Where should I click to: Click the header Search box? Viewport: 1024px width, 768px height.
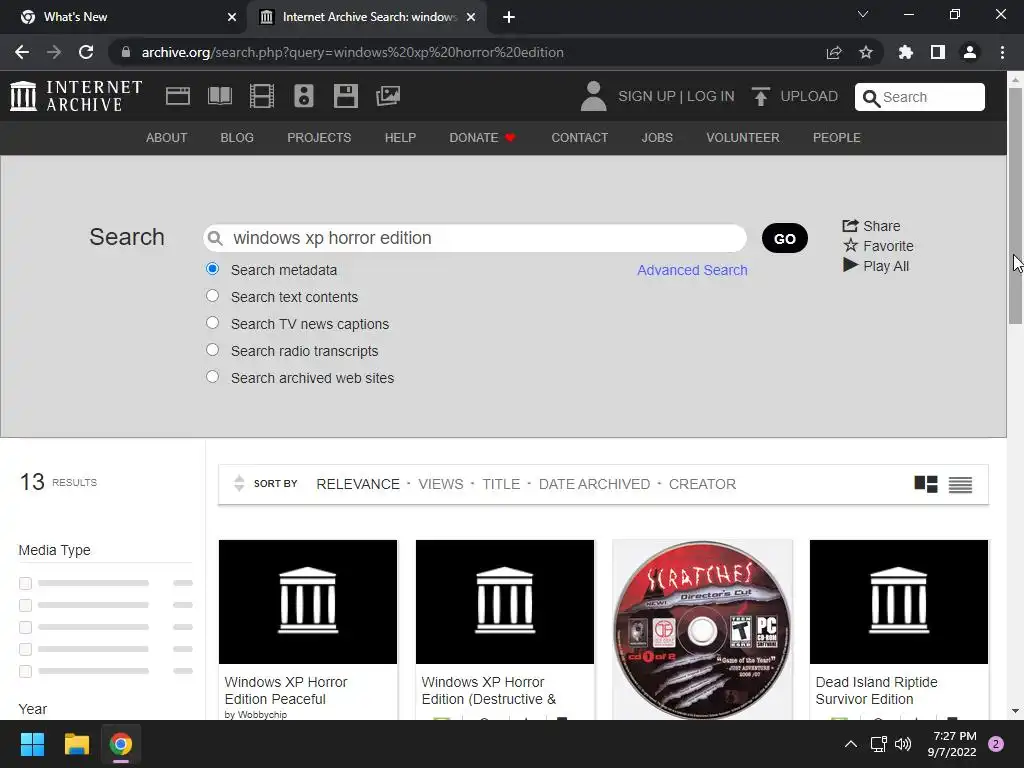920,97
